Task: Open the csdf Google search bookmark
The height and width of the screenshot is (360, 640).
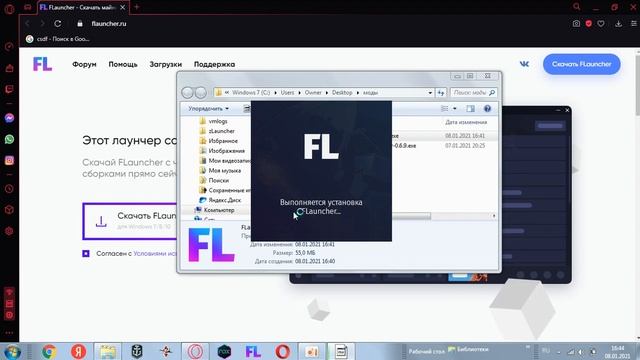Action: pos(58,39)
